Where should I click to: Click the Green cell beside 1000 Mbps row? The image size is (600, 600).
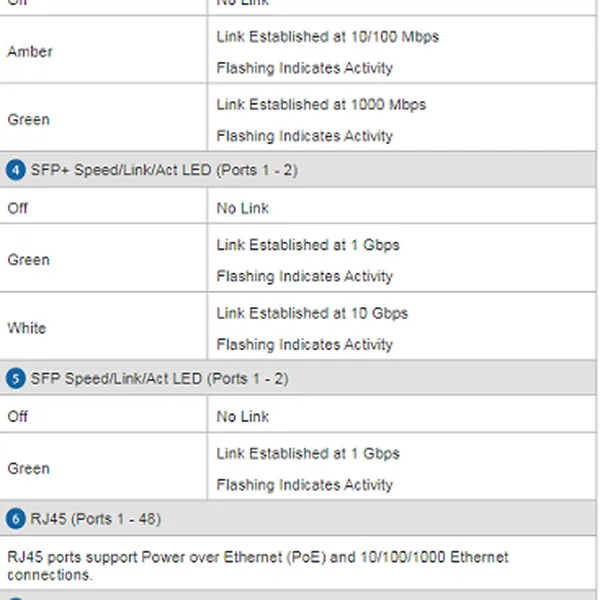(28, 120)
